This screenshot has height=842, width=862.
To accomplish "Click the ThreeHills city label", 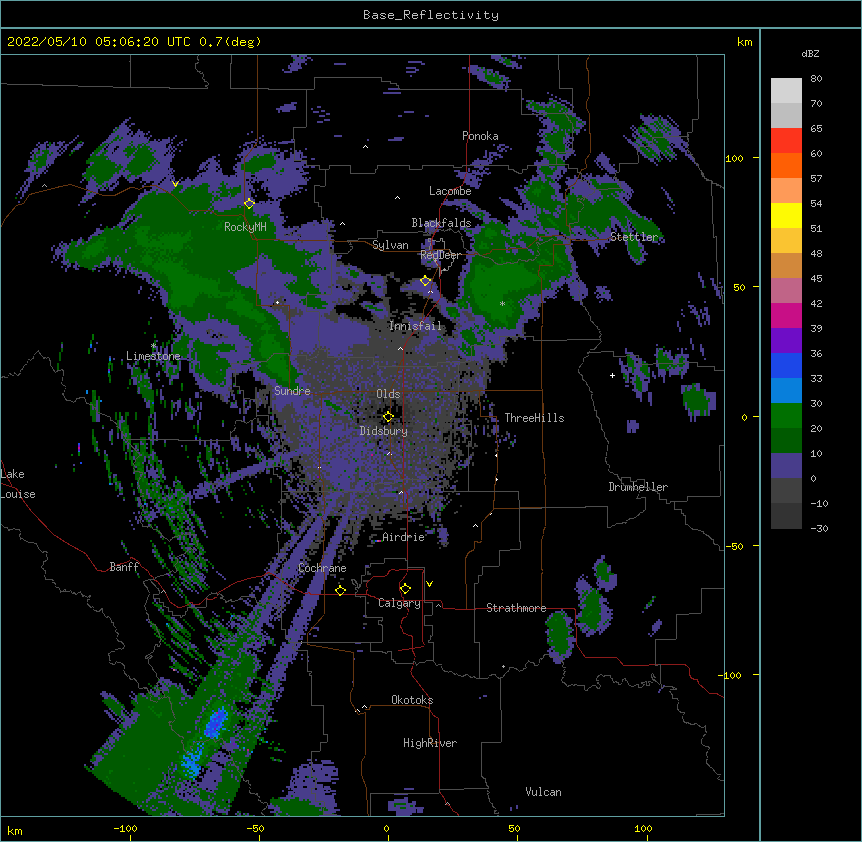I will coord(534,418).
